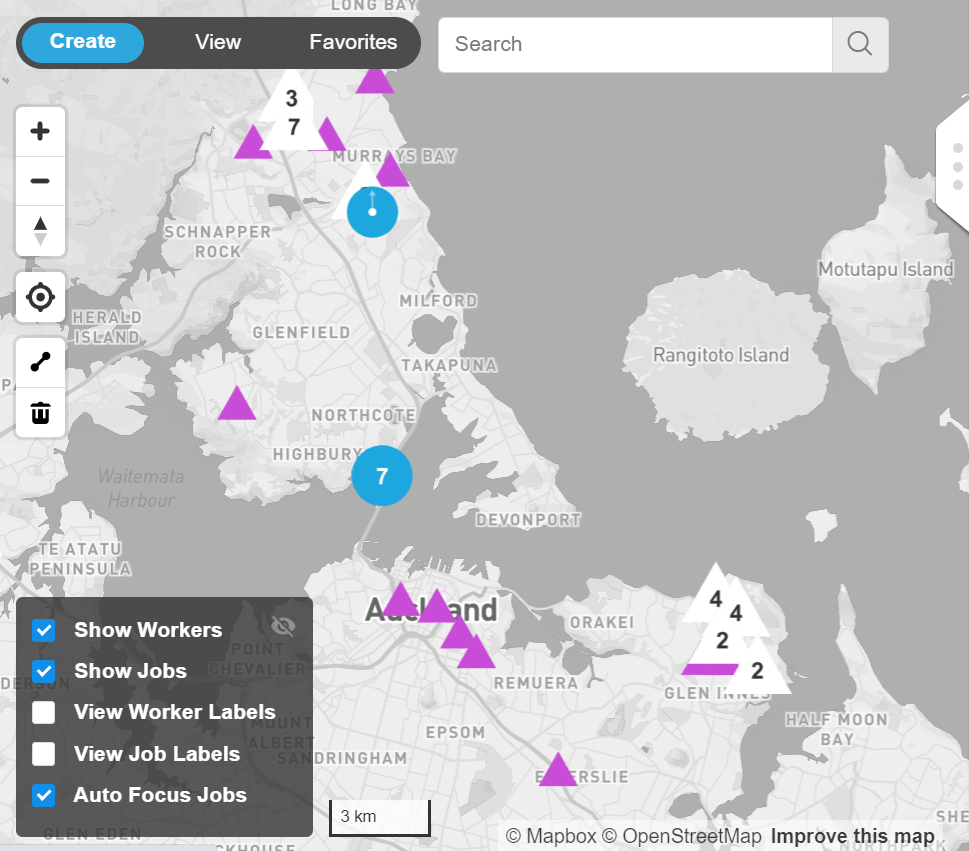
Task: Expand the blue cluster of 7 workers
Action: 381,476
